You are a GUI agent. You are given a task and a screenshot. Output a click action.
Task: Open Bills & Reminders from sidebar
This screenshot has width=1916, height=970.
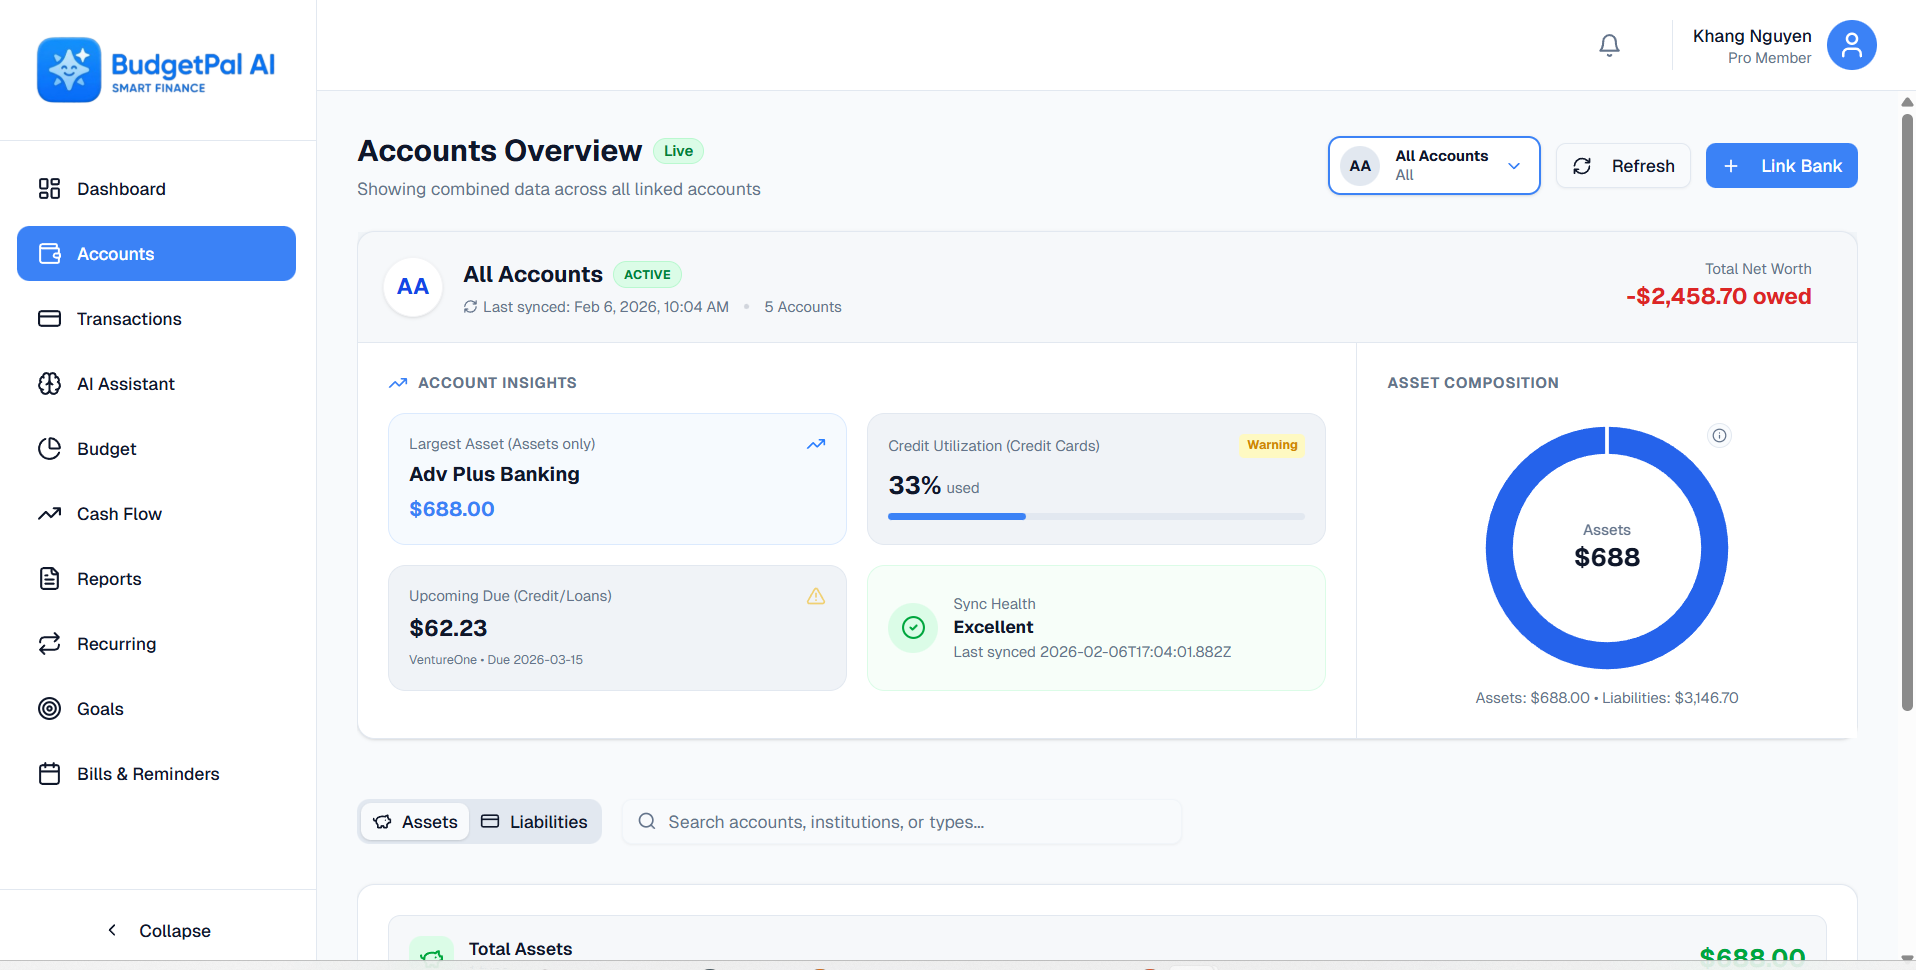click(x=147, y=773)
